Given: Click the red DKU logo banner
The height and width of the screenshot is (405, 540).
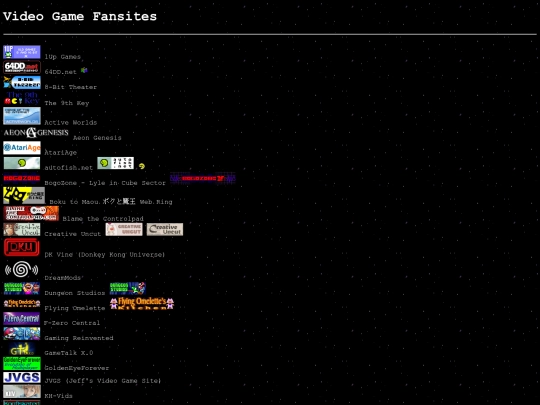Looking at the screenshot, I should 22,247.
